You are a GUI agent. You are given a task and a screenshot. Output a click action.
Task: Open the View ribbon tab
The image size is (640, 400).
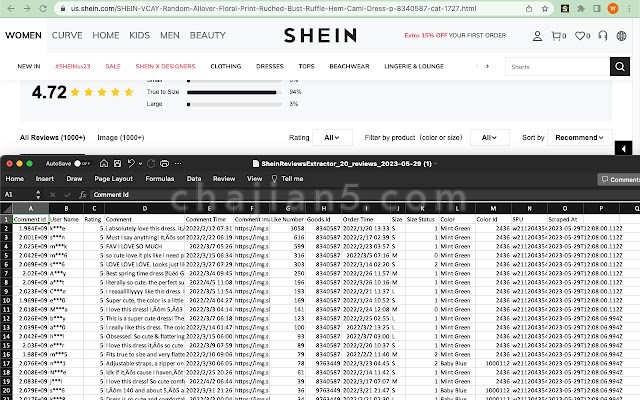(254, 179)
